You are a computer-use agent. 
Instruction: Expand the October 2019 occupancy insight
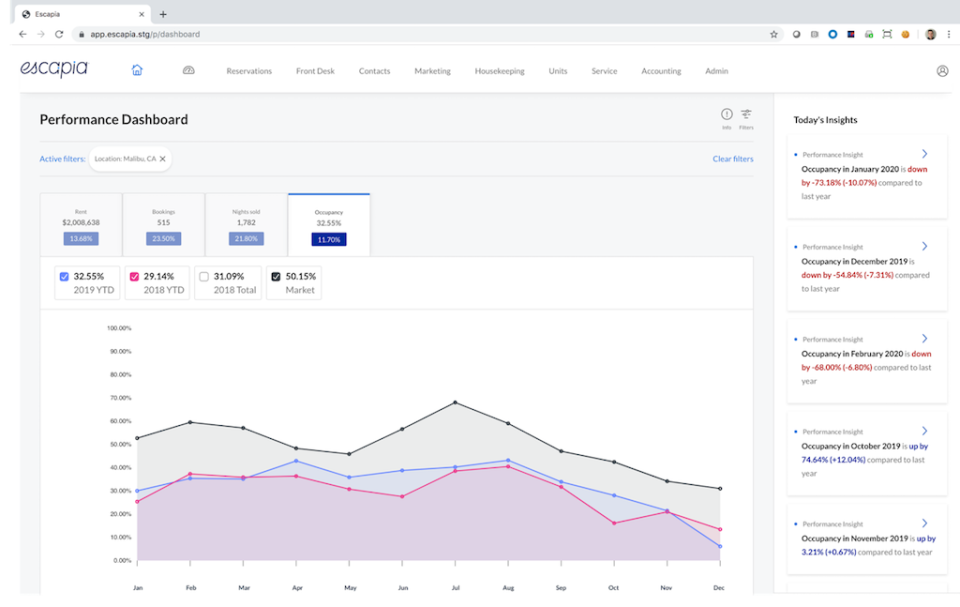point(924,431)
